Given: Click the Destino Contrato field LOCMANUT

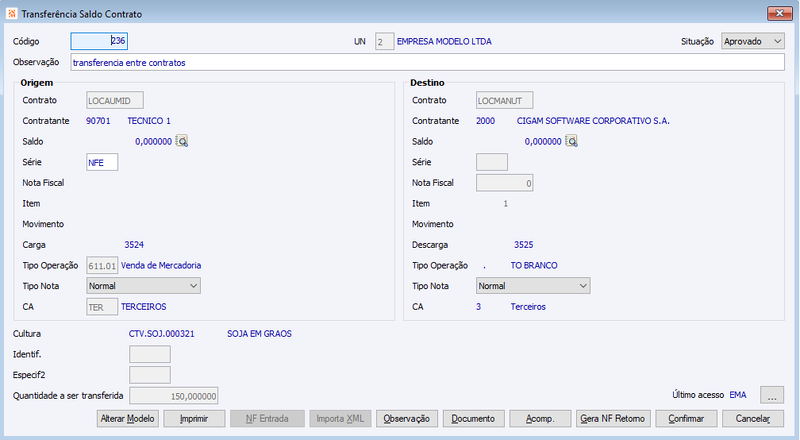Looking at the screenshot, I should point(505,101).
